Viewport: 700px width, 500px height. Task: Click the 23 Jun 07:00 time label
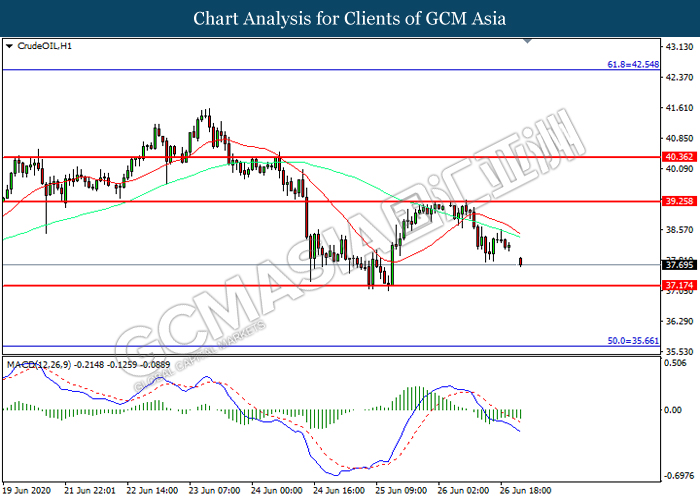(x=214, y=490)
